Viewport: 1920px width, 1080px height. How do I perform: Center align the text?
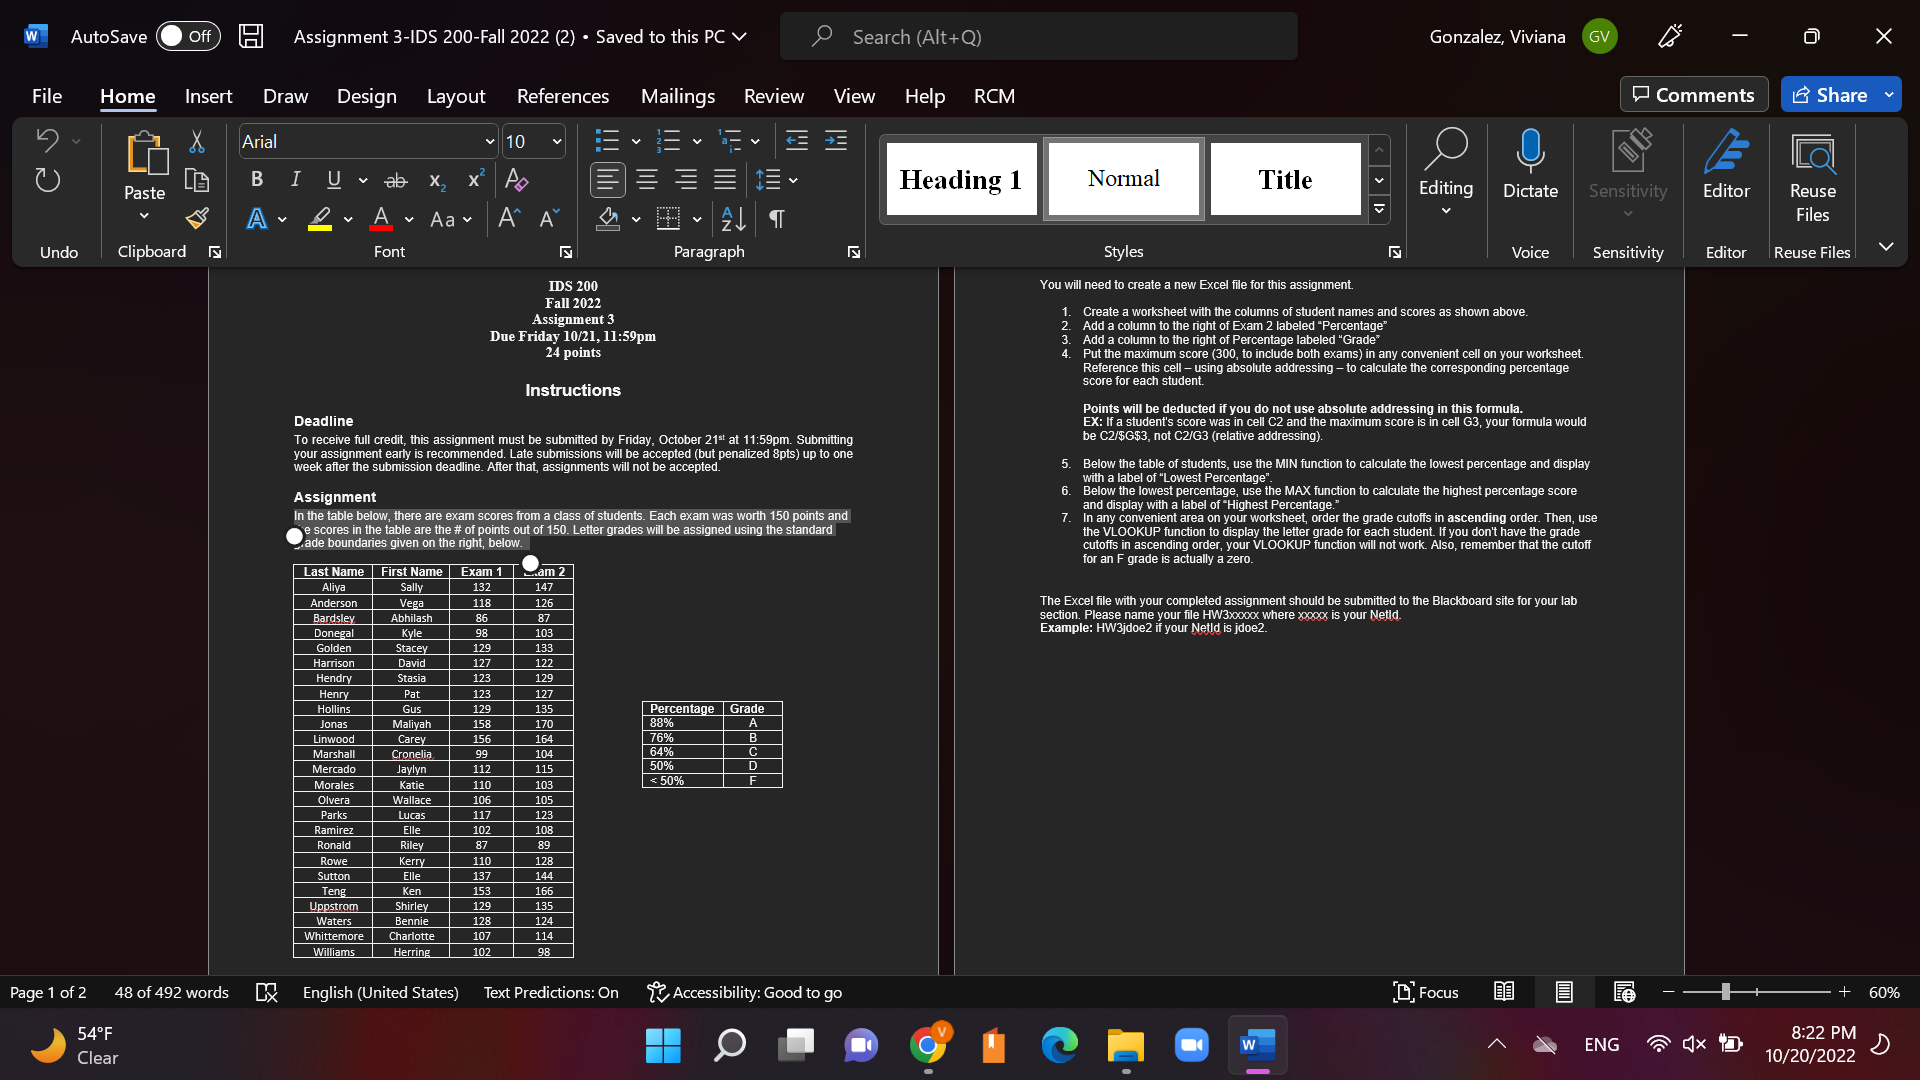646,180
